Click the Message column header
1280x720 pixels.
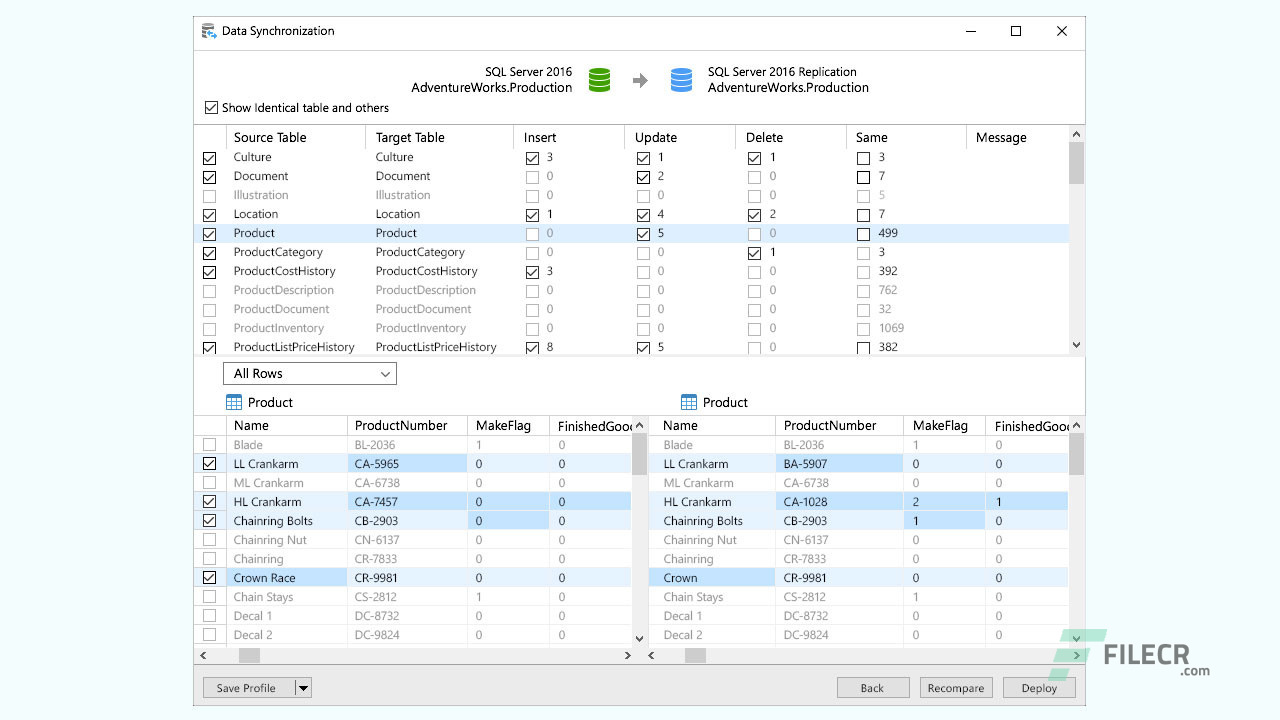click(1017, 137)
